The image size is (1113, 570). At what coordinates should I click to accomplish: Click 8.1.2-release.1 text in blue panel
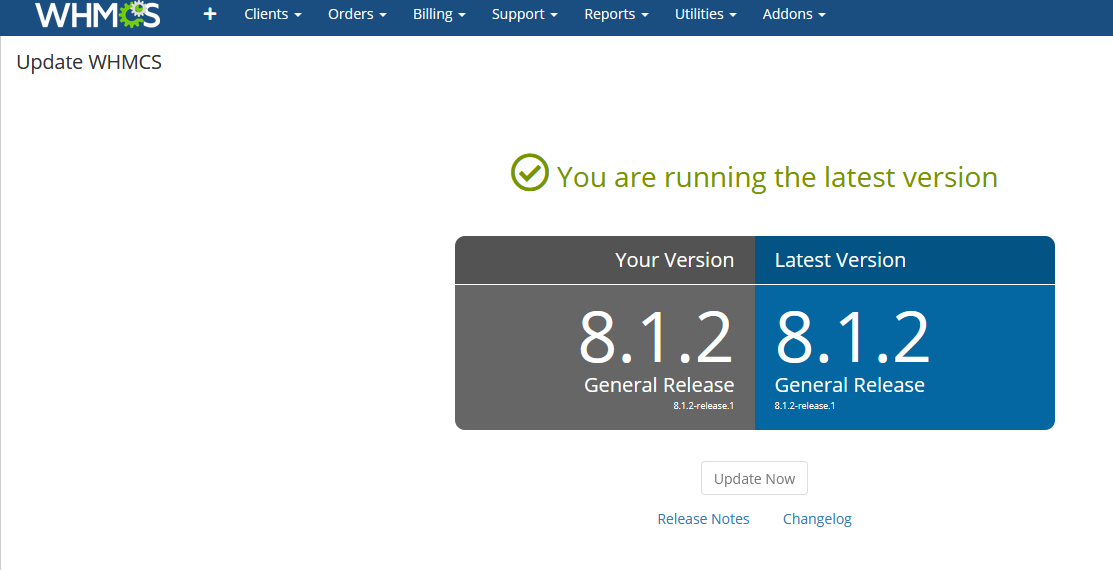pyautogui.click(x=805, y=406)
